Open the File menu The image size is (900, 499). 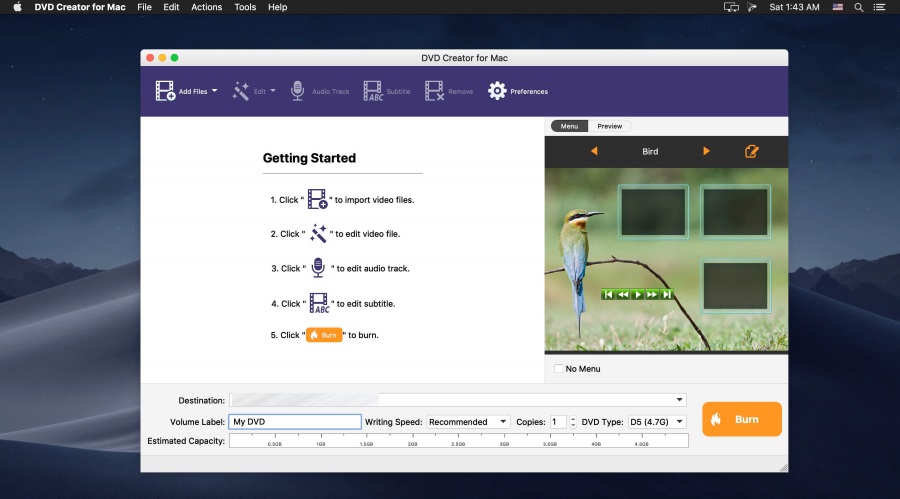[x=144, y=7]
